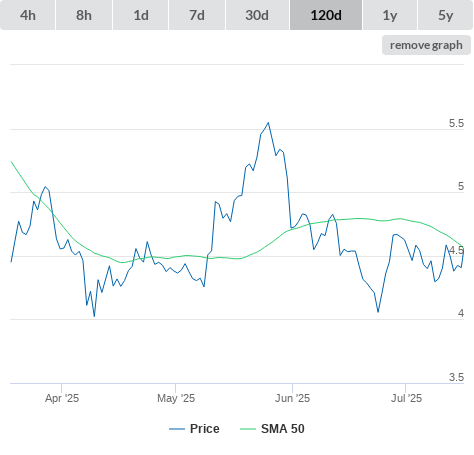Show the 1d chart range
This screenshot has height=455, width=474.
click(x=141, y=15)
